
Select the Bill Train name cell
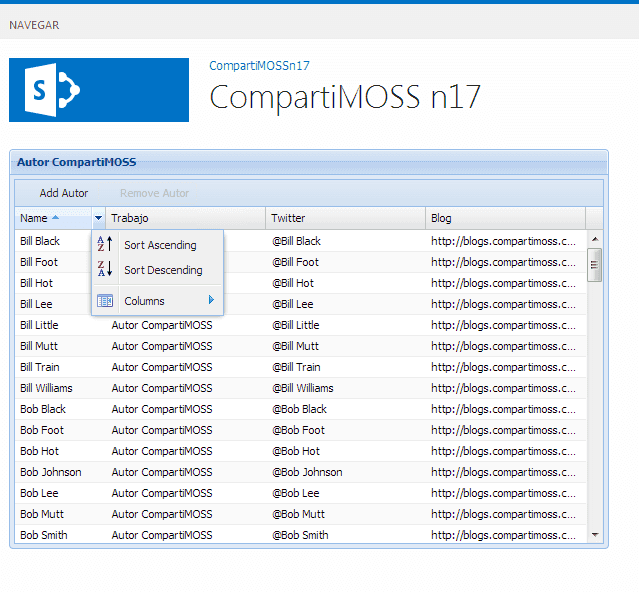pyautogui.click(x=60, y=367)
